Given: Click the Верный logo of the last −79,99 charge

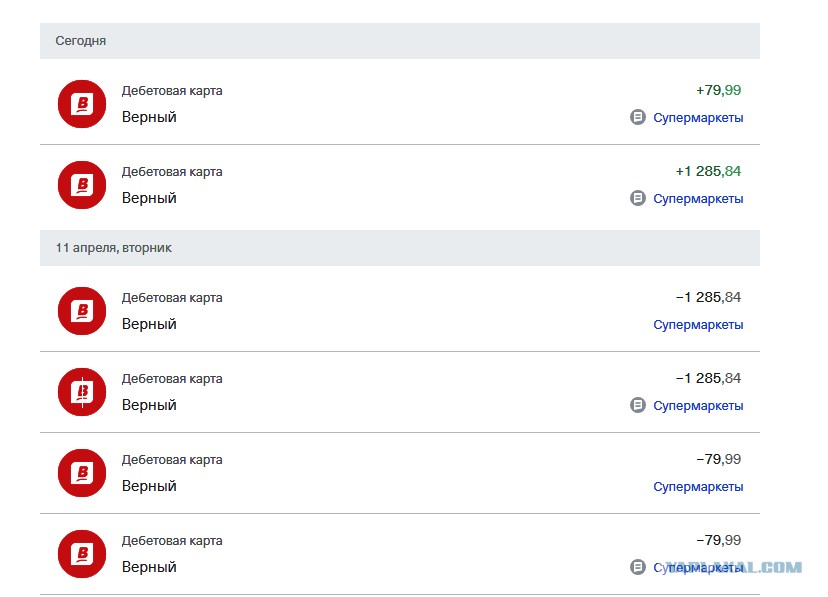Looking at the screenshot, I should coord(82,554).
